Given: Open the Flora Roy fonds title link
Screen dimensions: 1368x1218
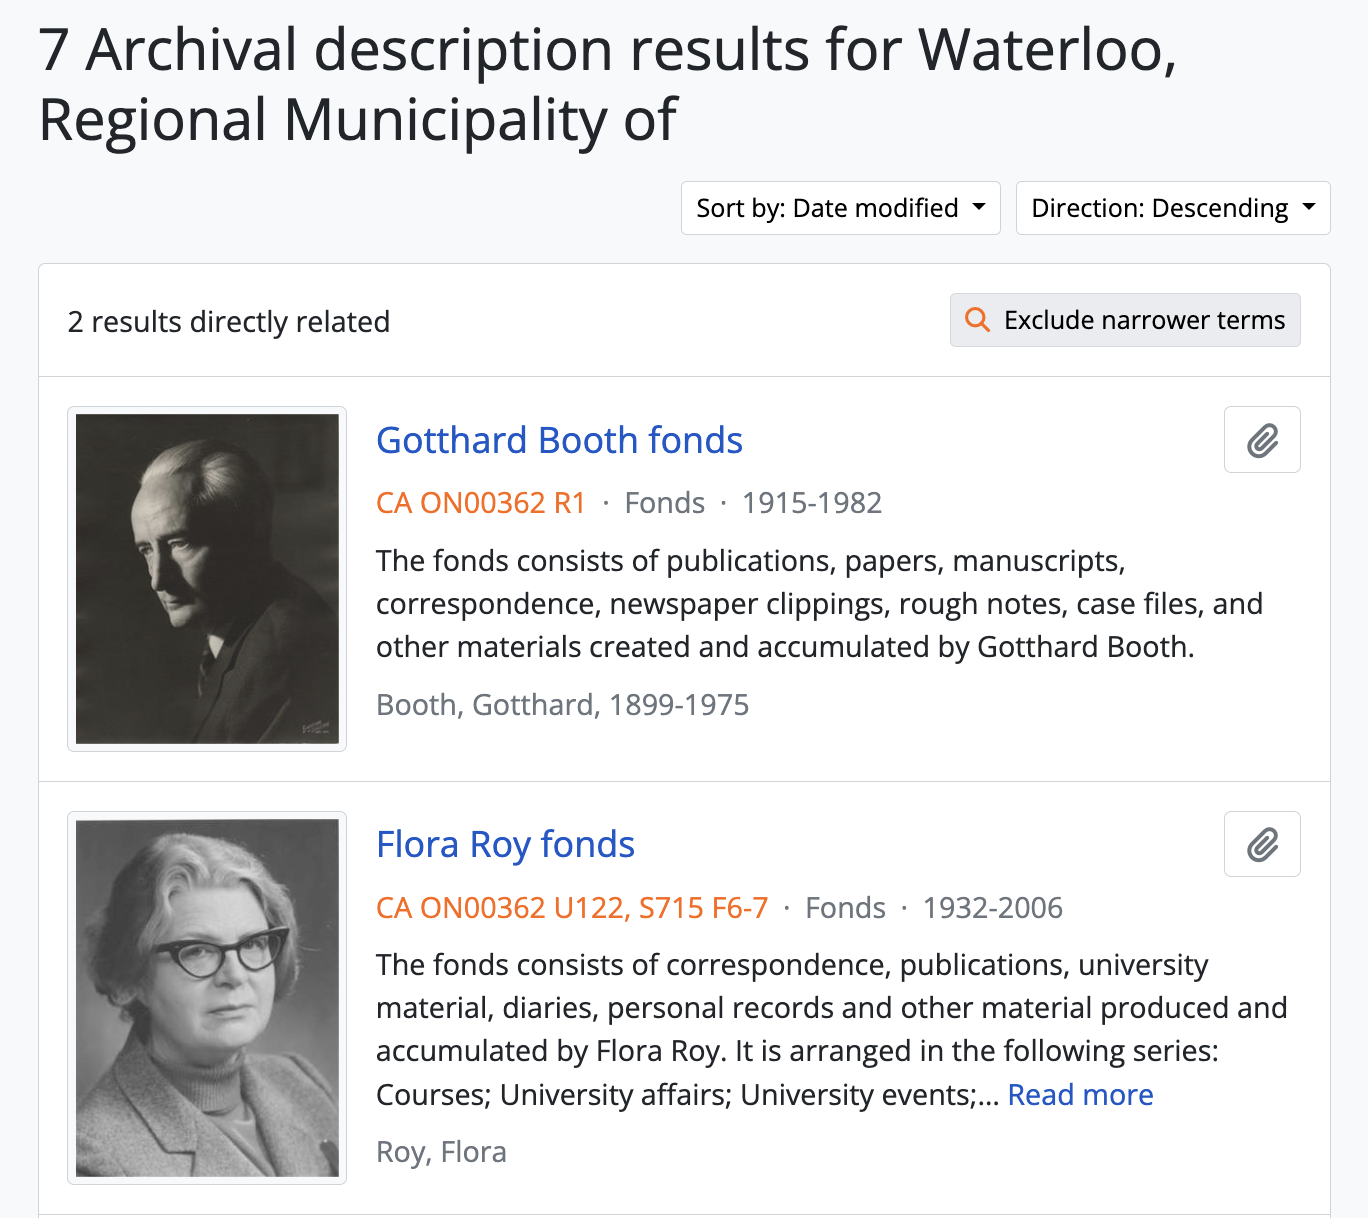Looking at the screenshot, I should 505,845.
